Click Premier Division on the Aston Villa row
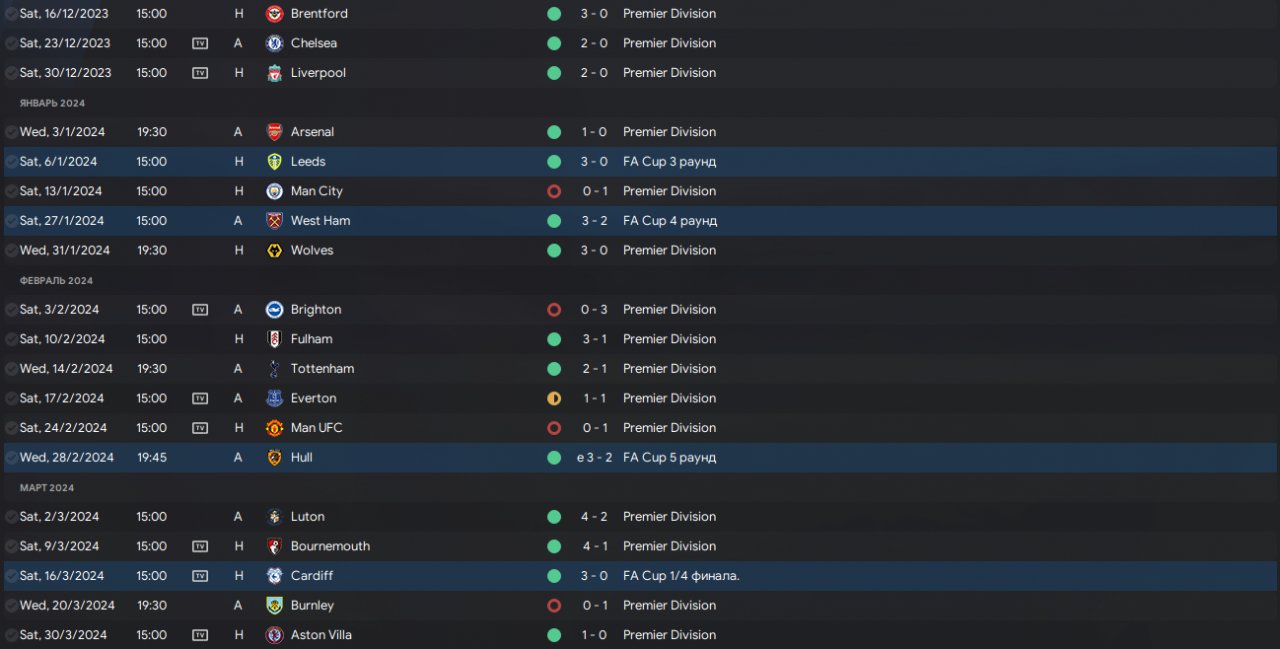Image resolution: width=1280 pixels, height=649 pixels. (669, 635)
